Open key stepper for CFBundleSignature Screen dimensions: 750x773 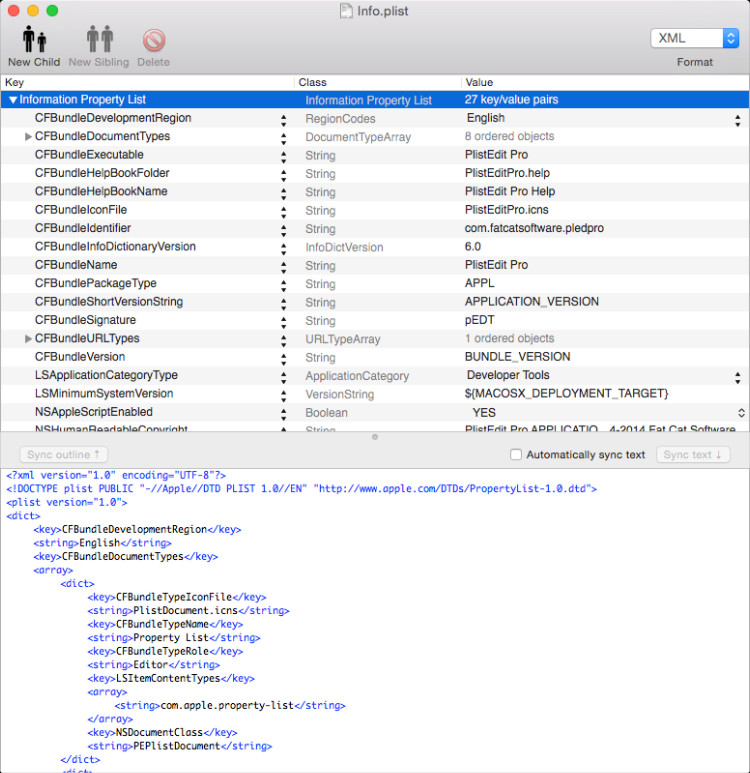click(284, 323)
